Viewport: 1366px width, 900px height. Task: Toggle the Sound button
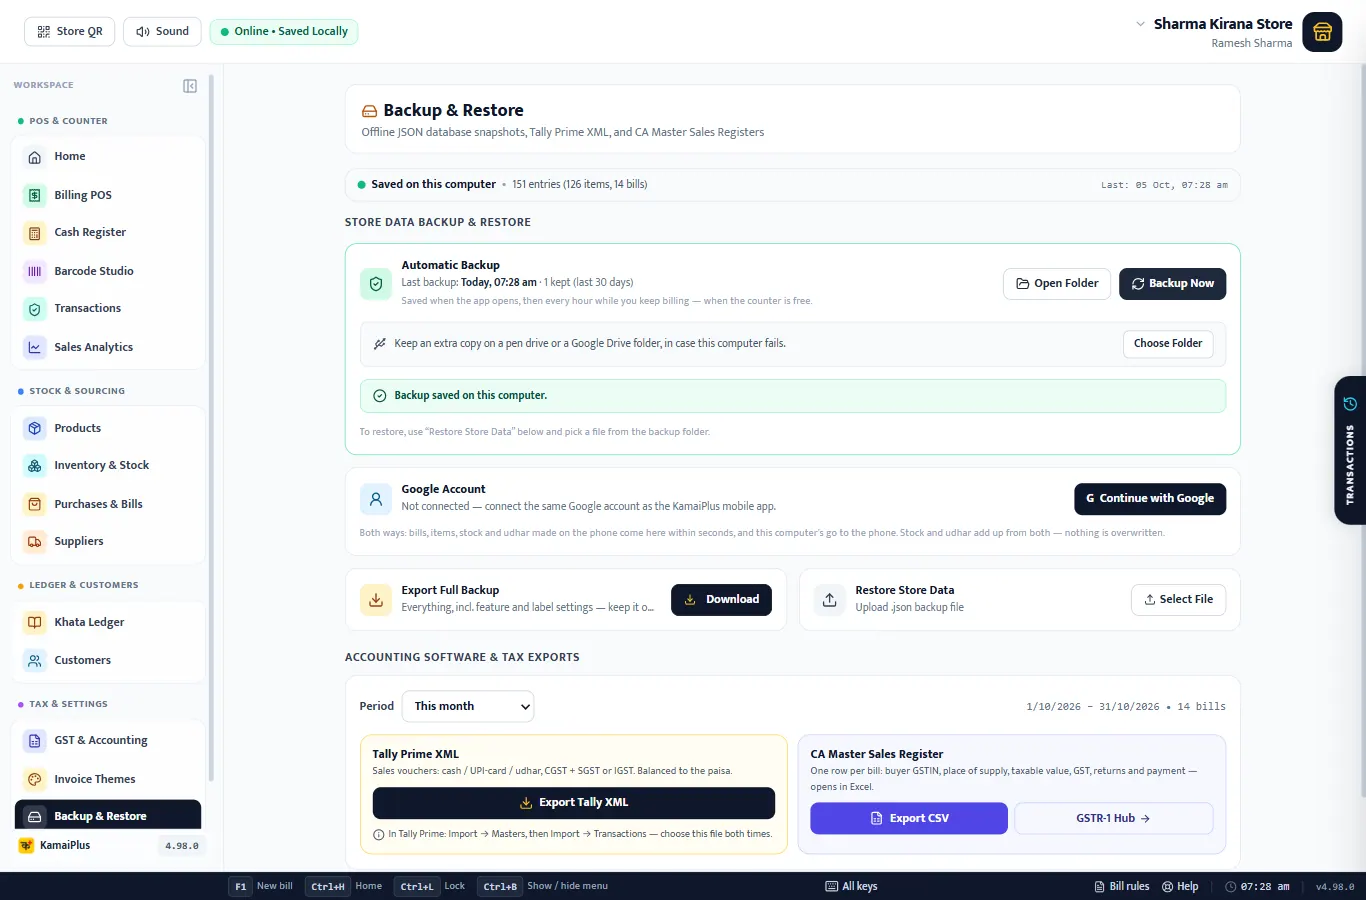click(162, 31)
